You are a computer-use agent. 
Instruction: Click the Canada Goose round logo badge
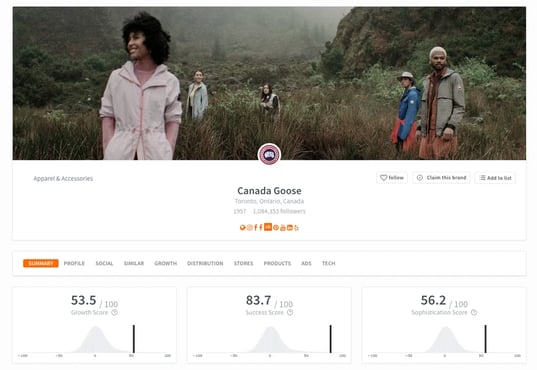point(270,154)
